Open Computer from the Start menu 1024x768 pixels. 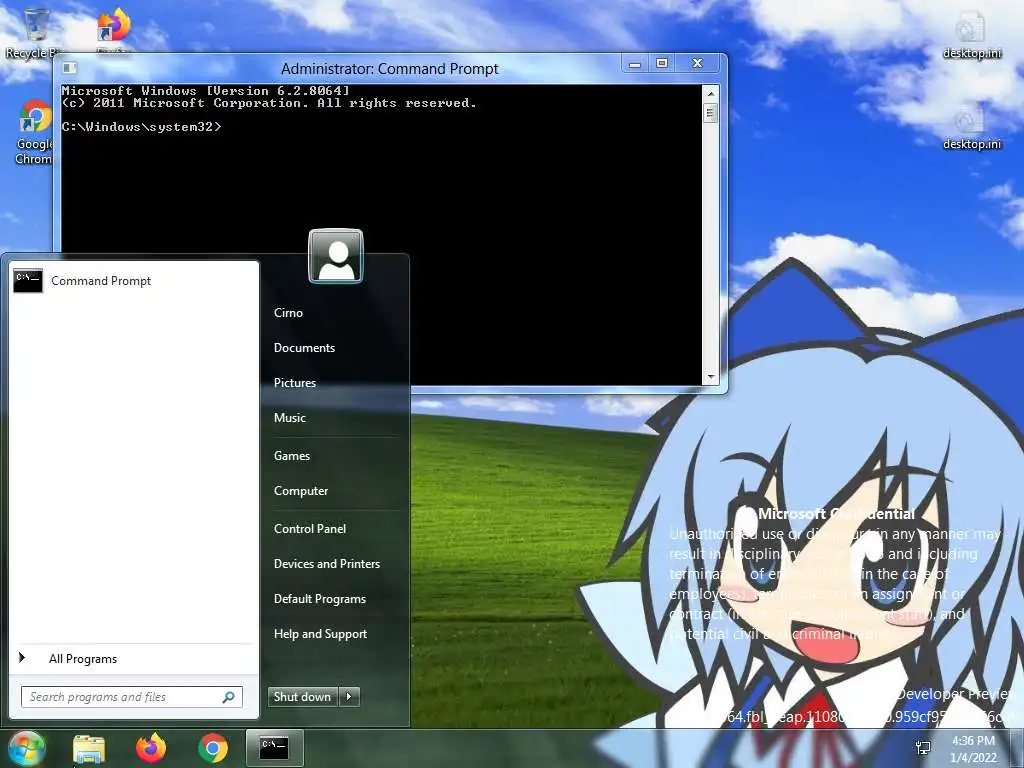tap(300, 491)
